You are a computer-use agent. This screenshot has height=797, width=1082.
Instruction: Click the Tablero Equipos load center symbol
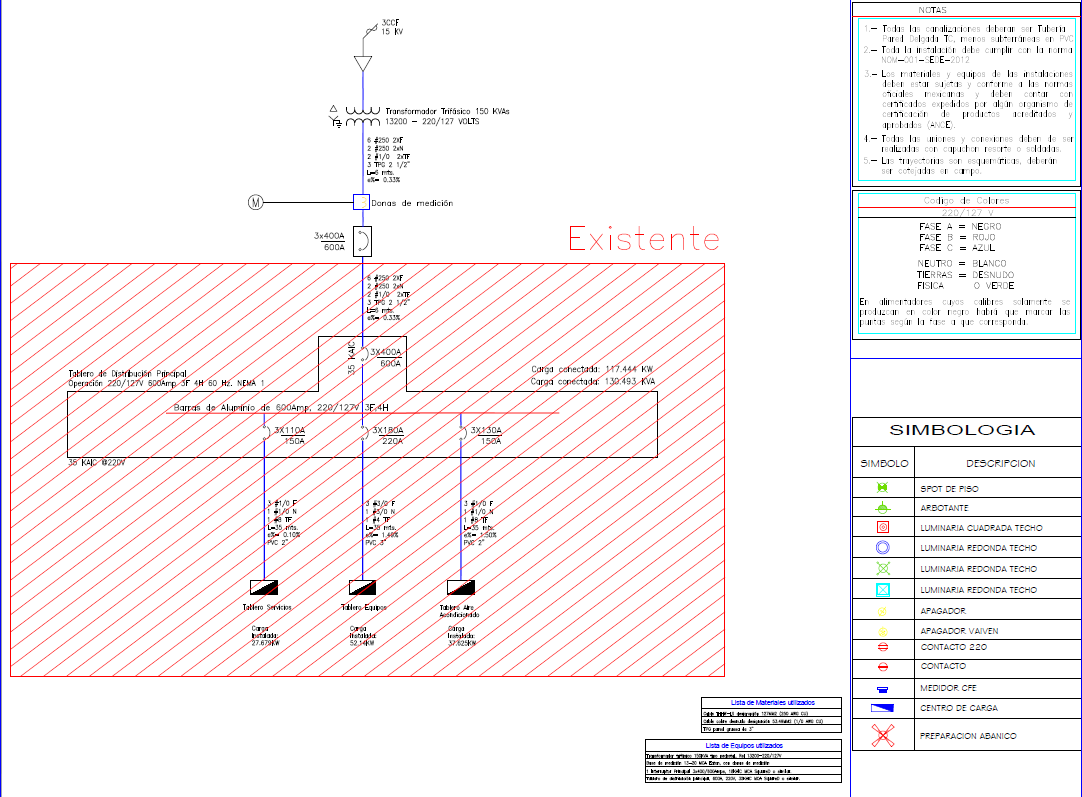pos(362,587)
